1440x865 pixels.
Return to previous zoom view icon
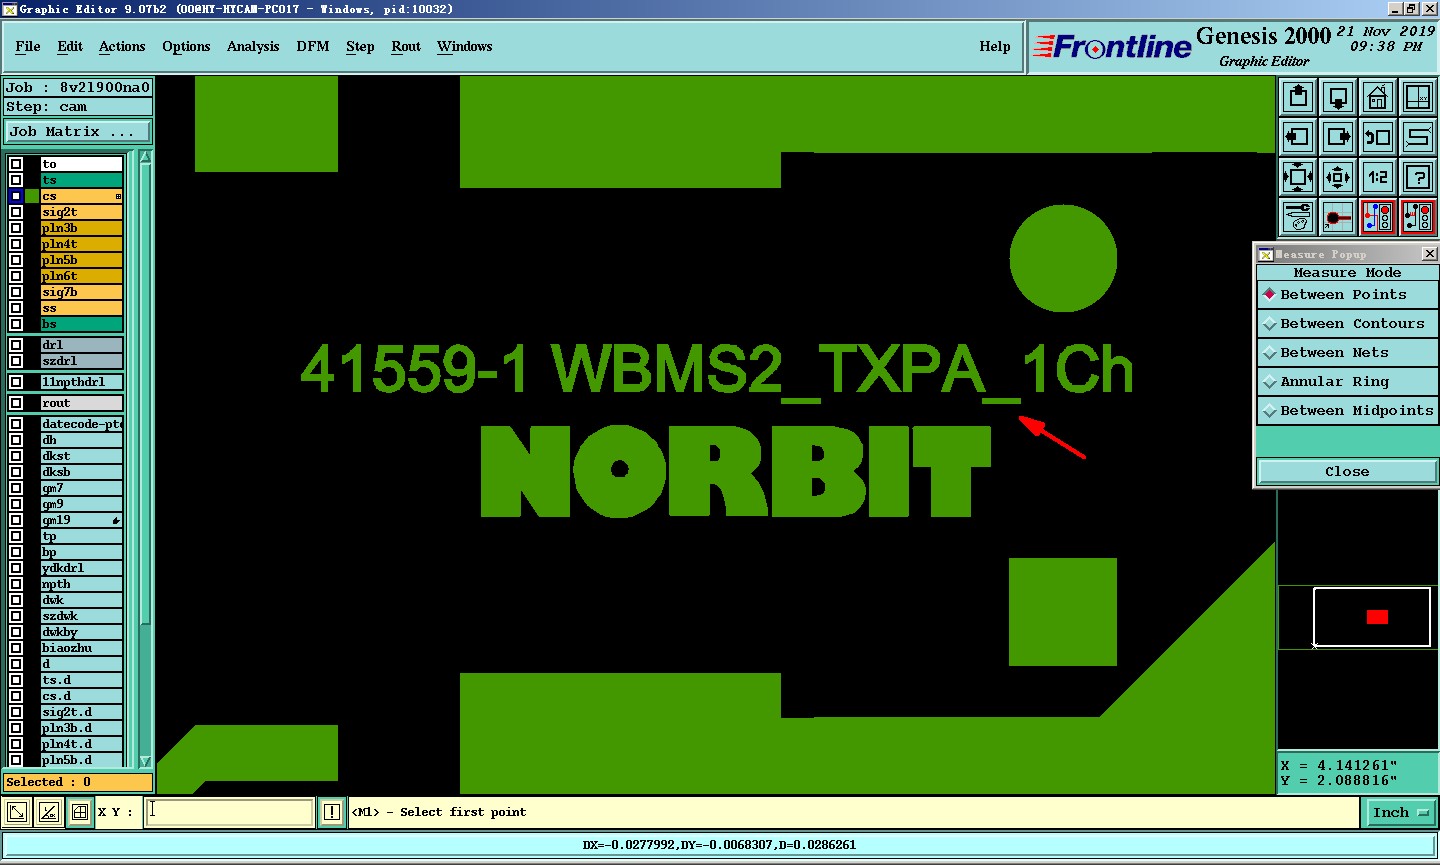1378,137
